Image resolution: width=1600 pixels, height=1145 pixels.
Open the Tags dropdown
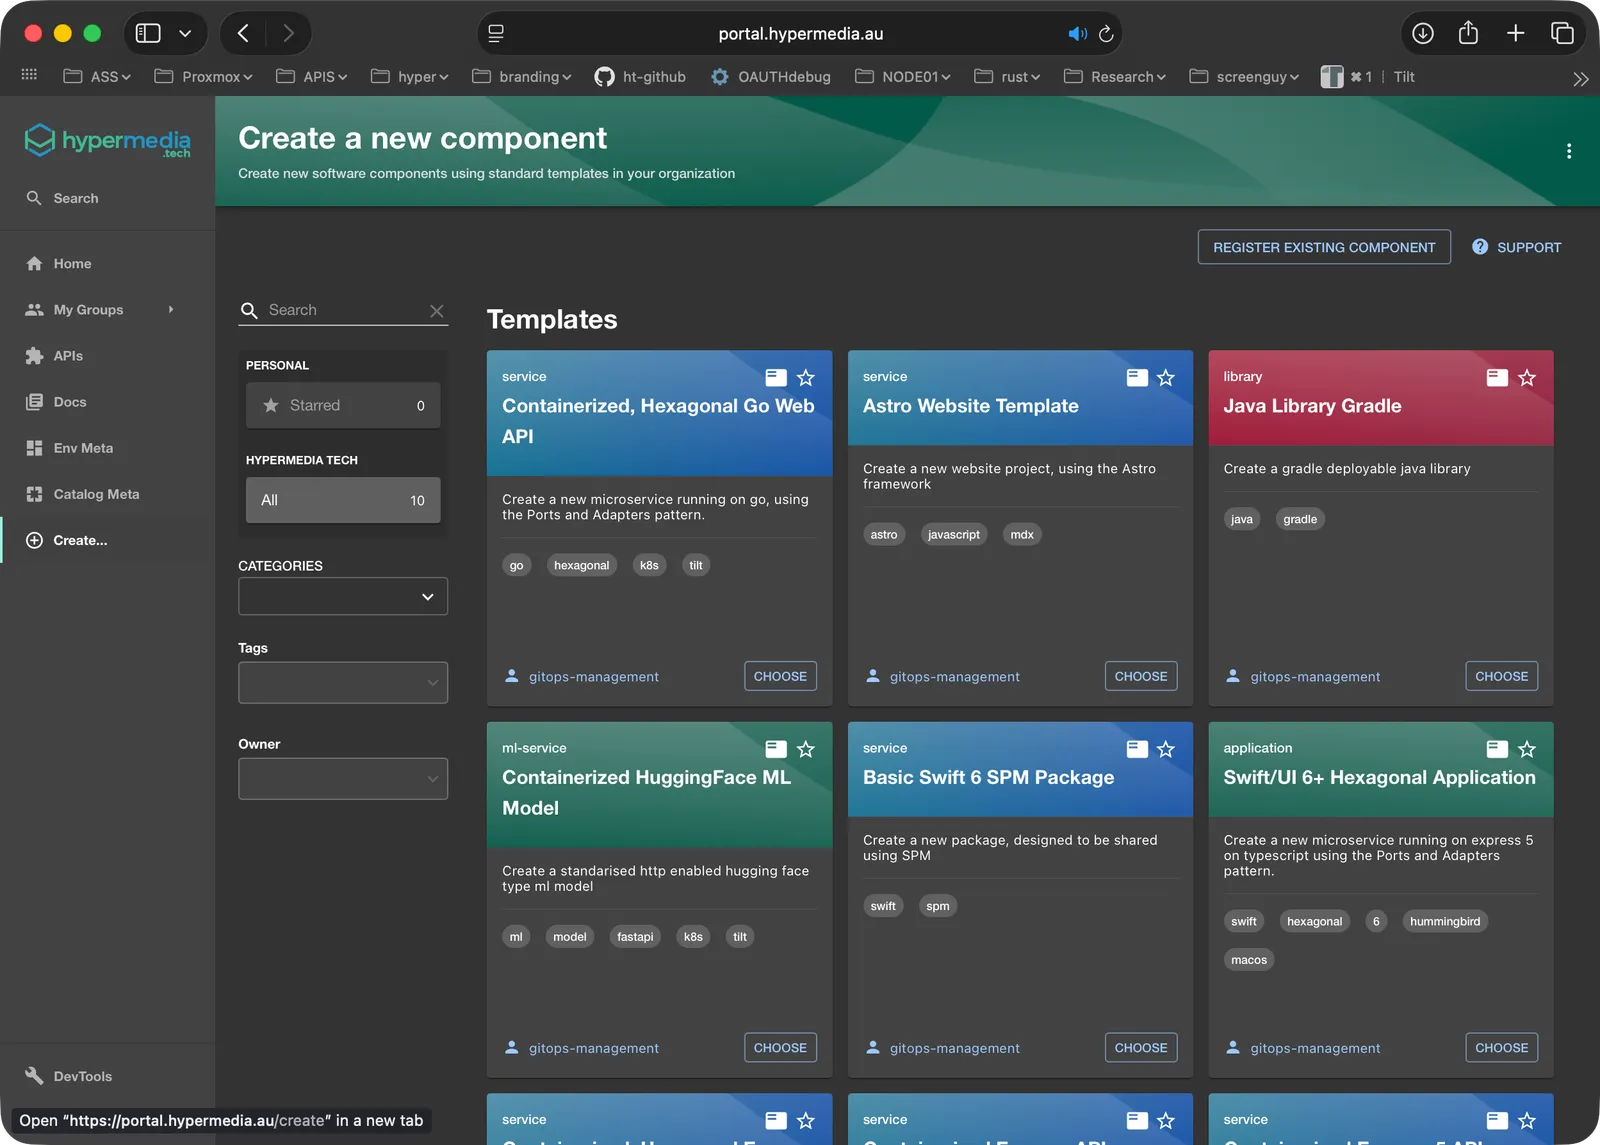click(x=343, y=683)
